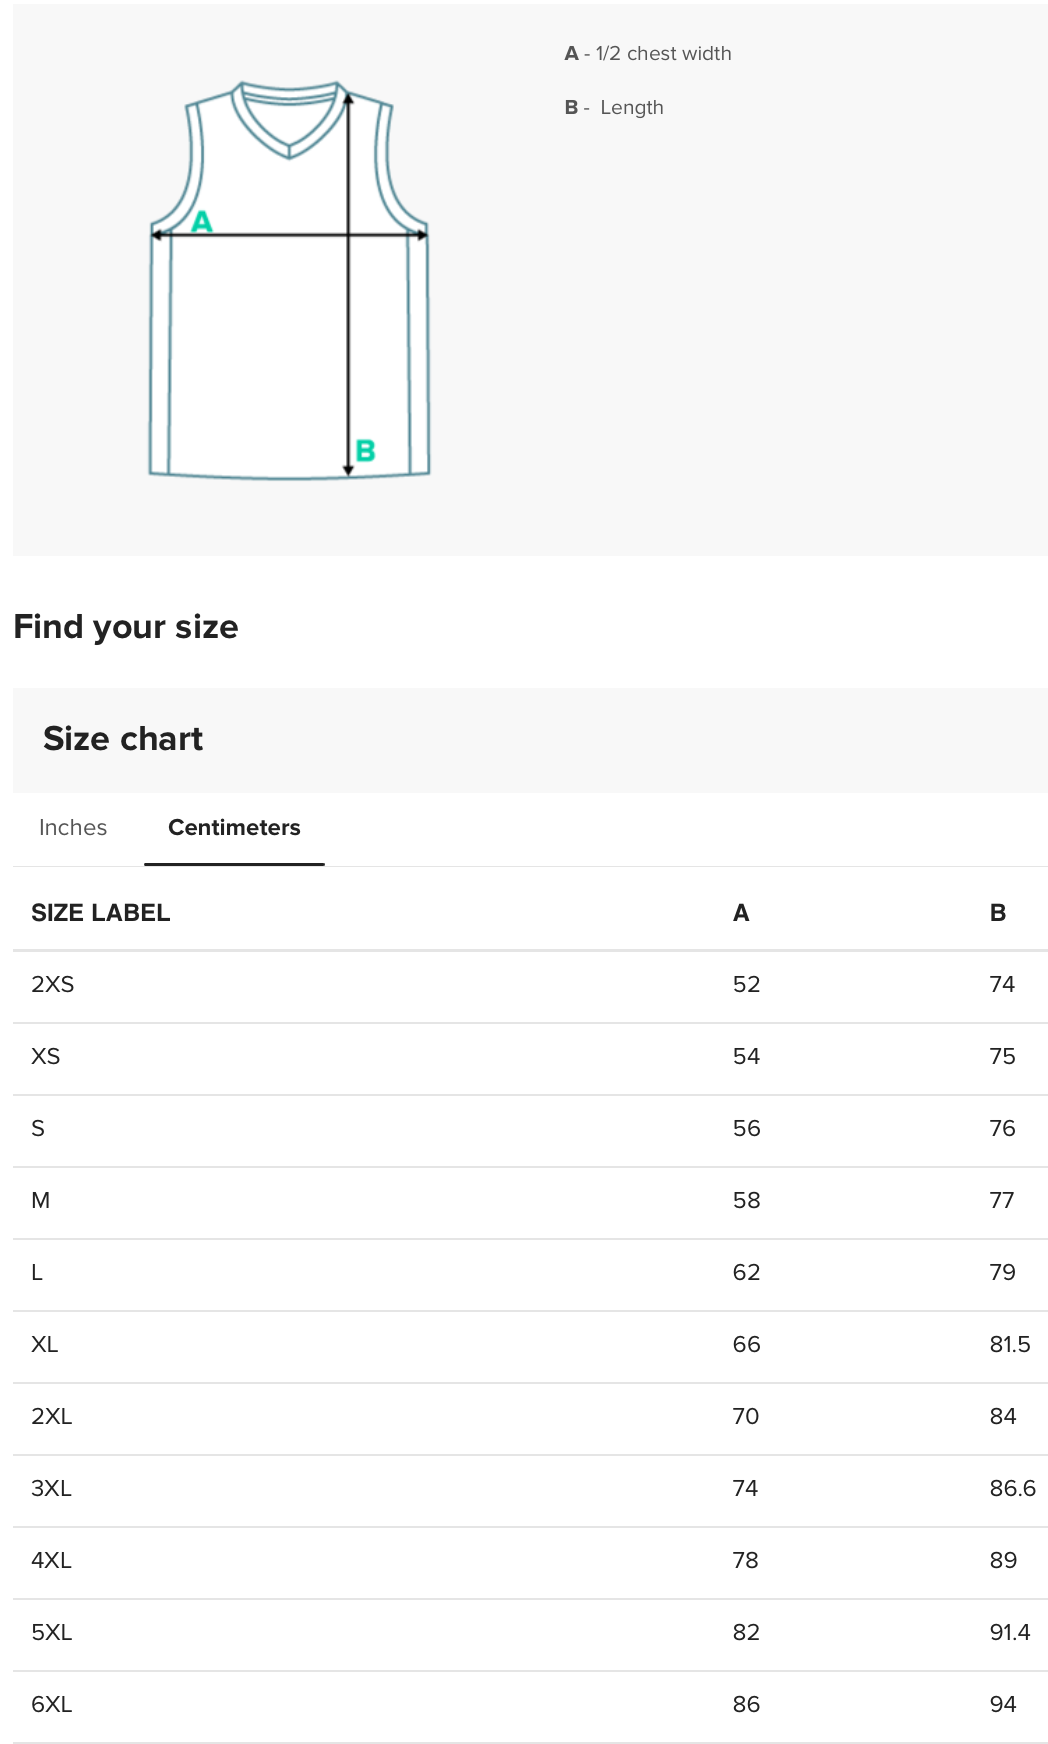Click the SIZE LABEL column header
Screen dimensions: 1048x1744
(x=101, y=913)
